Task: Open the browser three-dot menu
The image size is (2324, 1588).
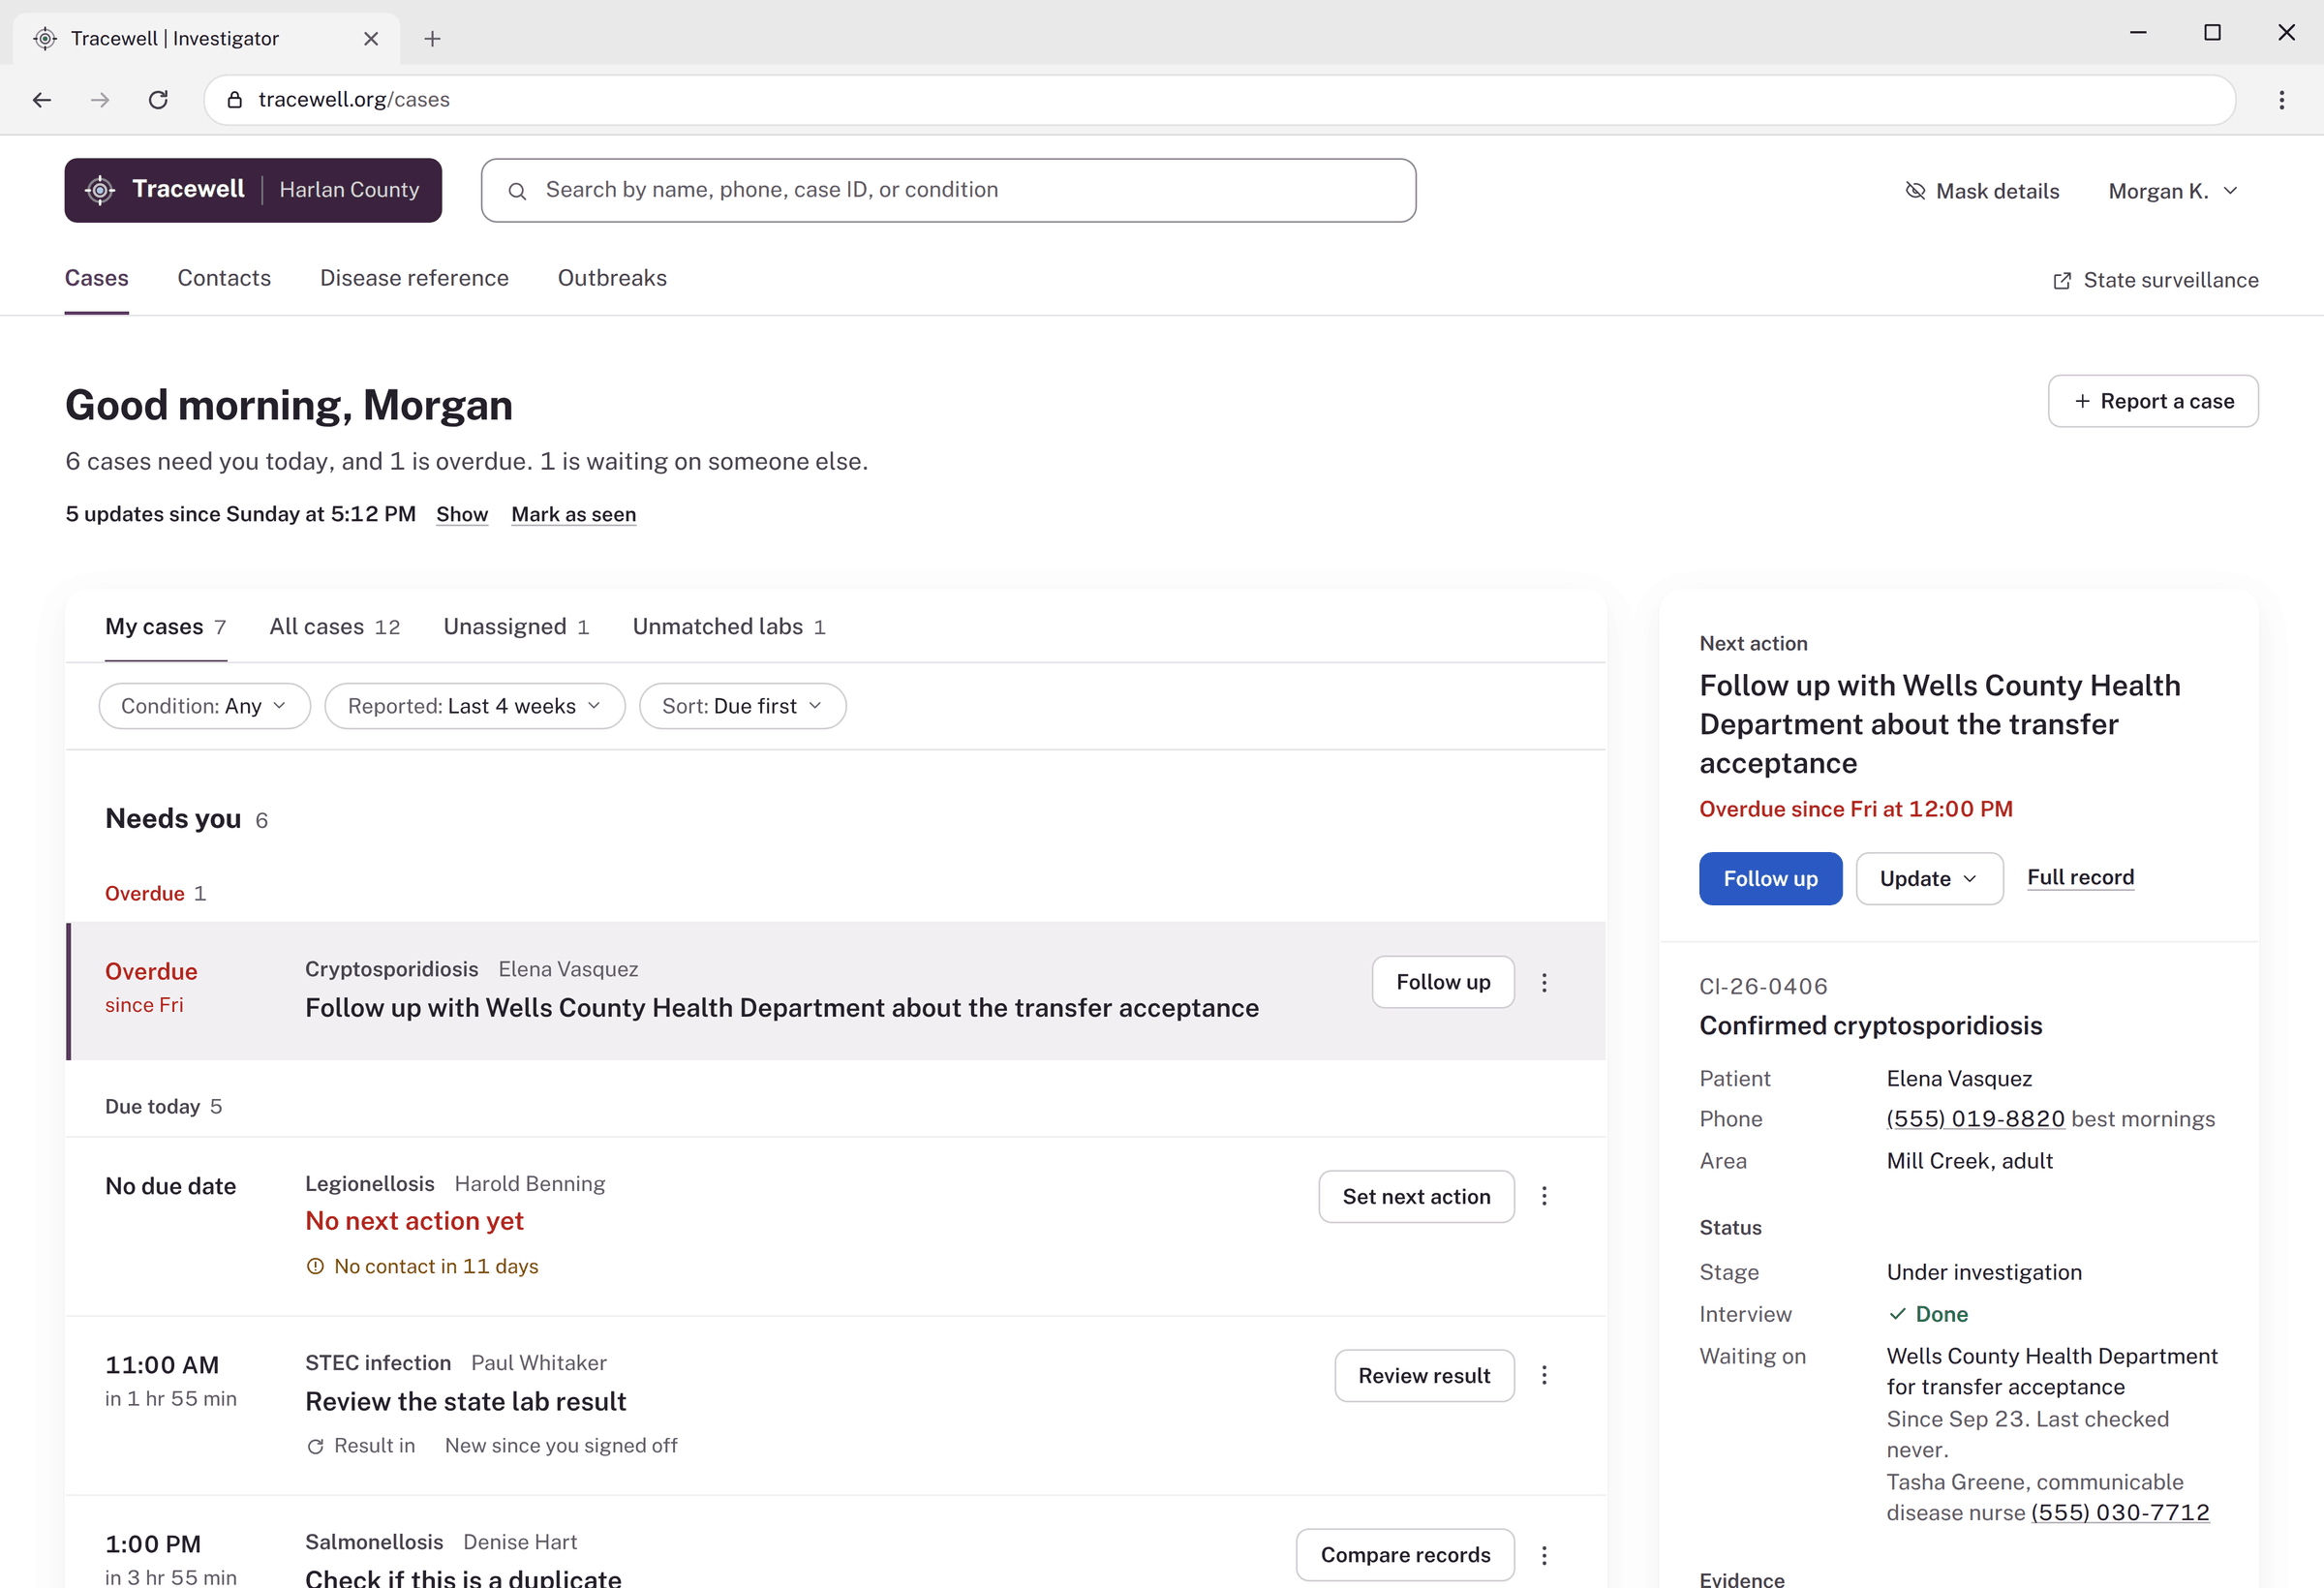Action: click(x=2281, y=100)
